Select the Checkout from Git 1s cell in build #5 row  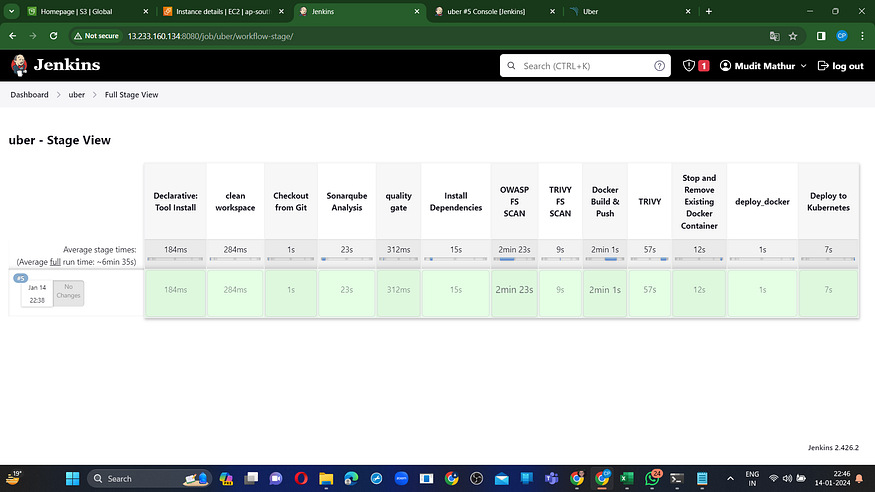point(291,293)
